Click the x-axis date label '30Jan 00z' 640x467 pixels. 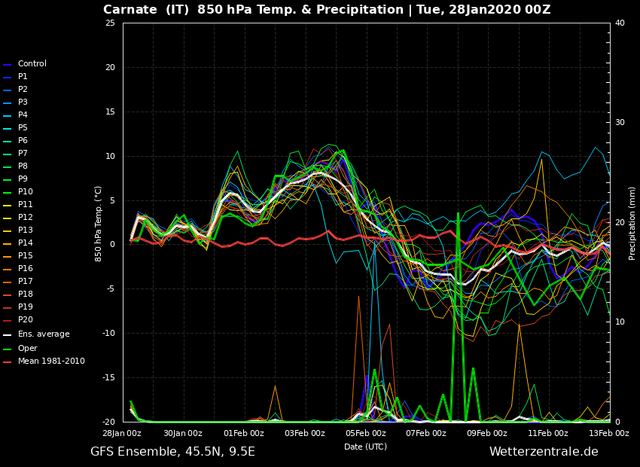[182, 433]
